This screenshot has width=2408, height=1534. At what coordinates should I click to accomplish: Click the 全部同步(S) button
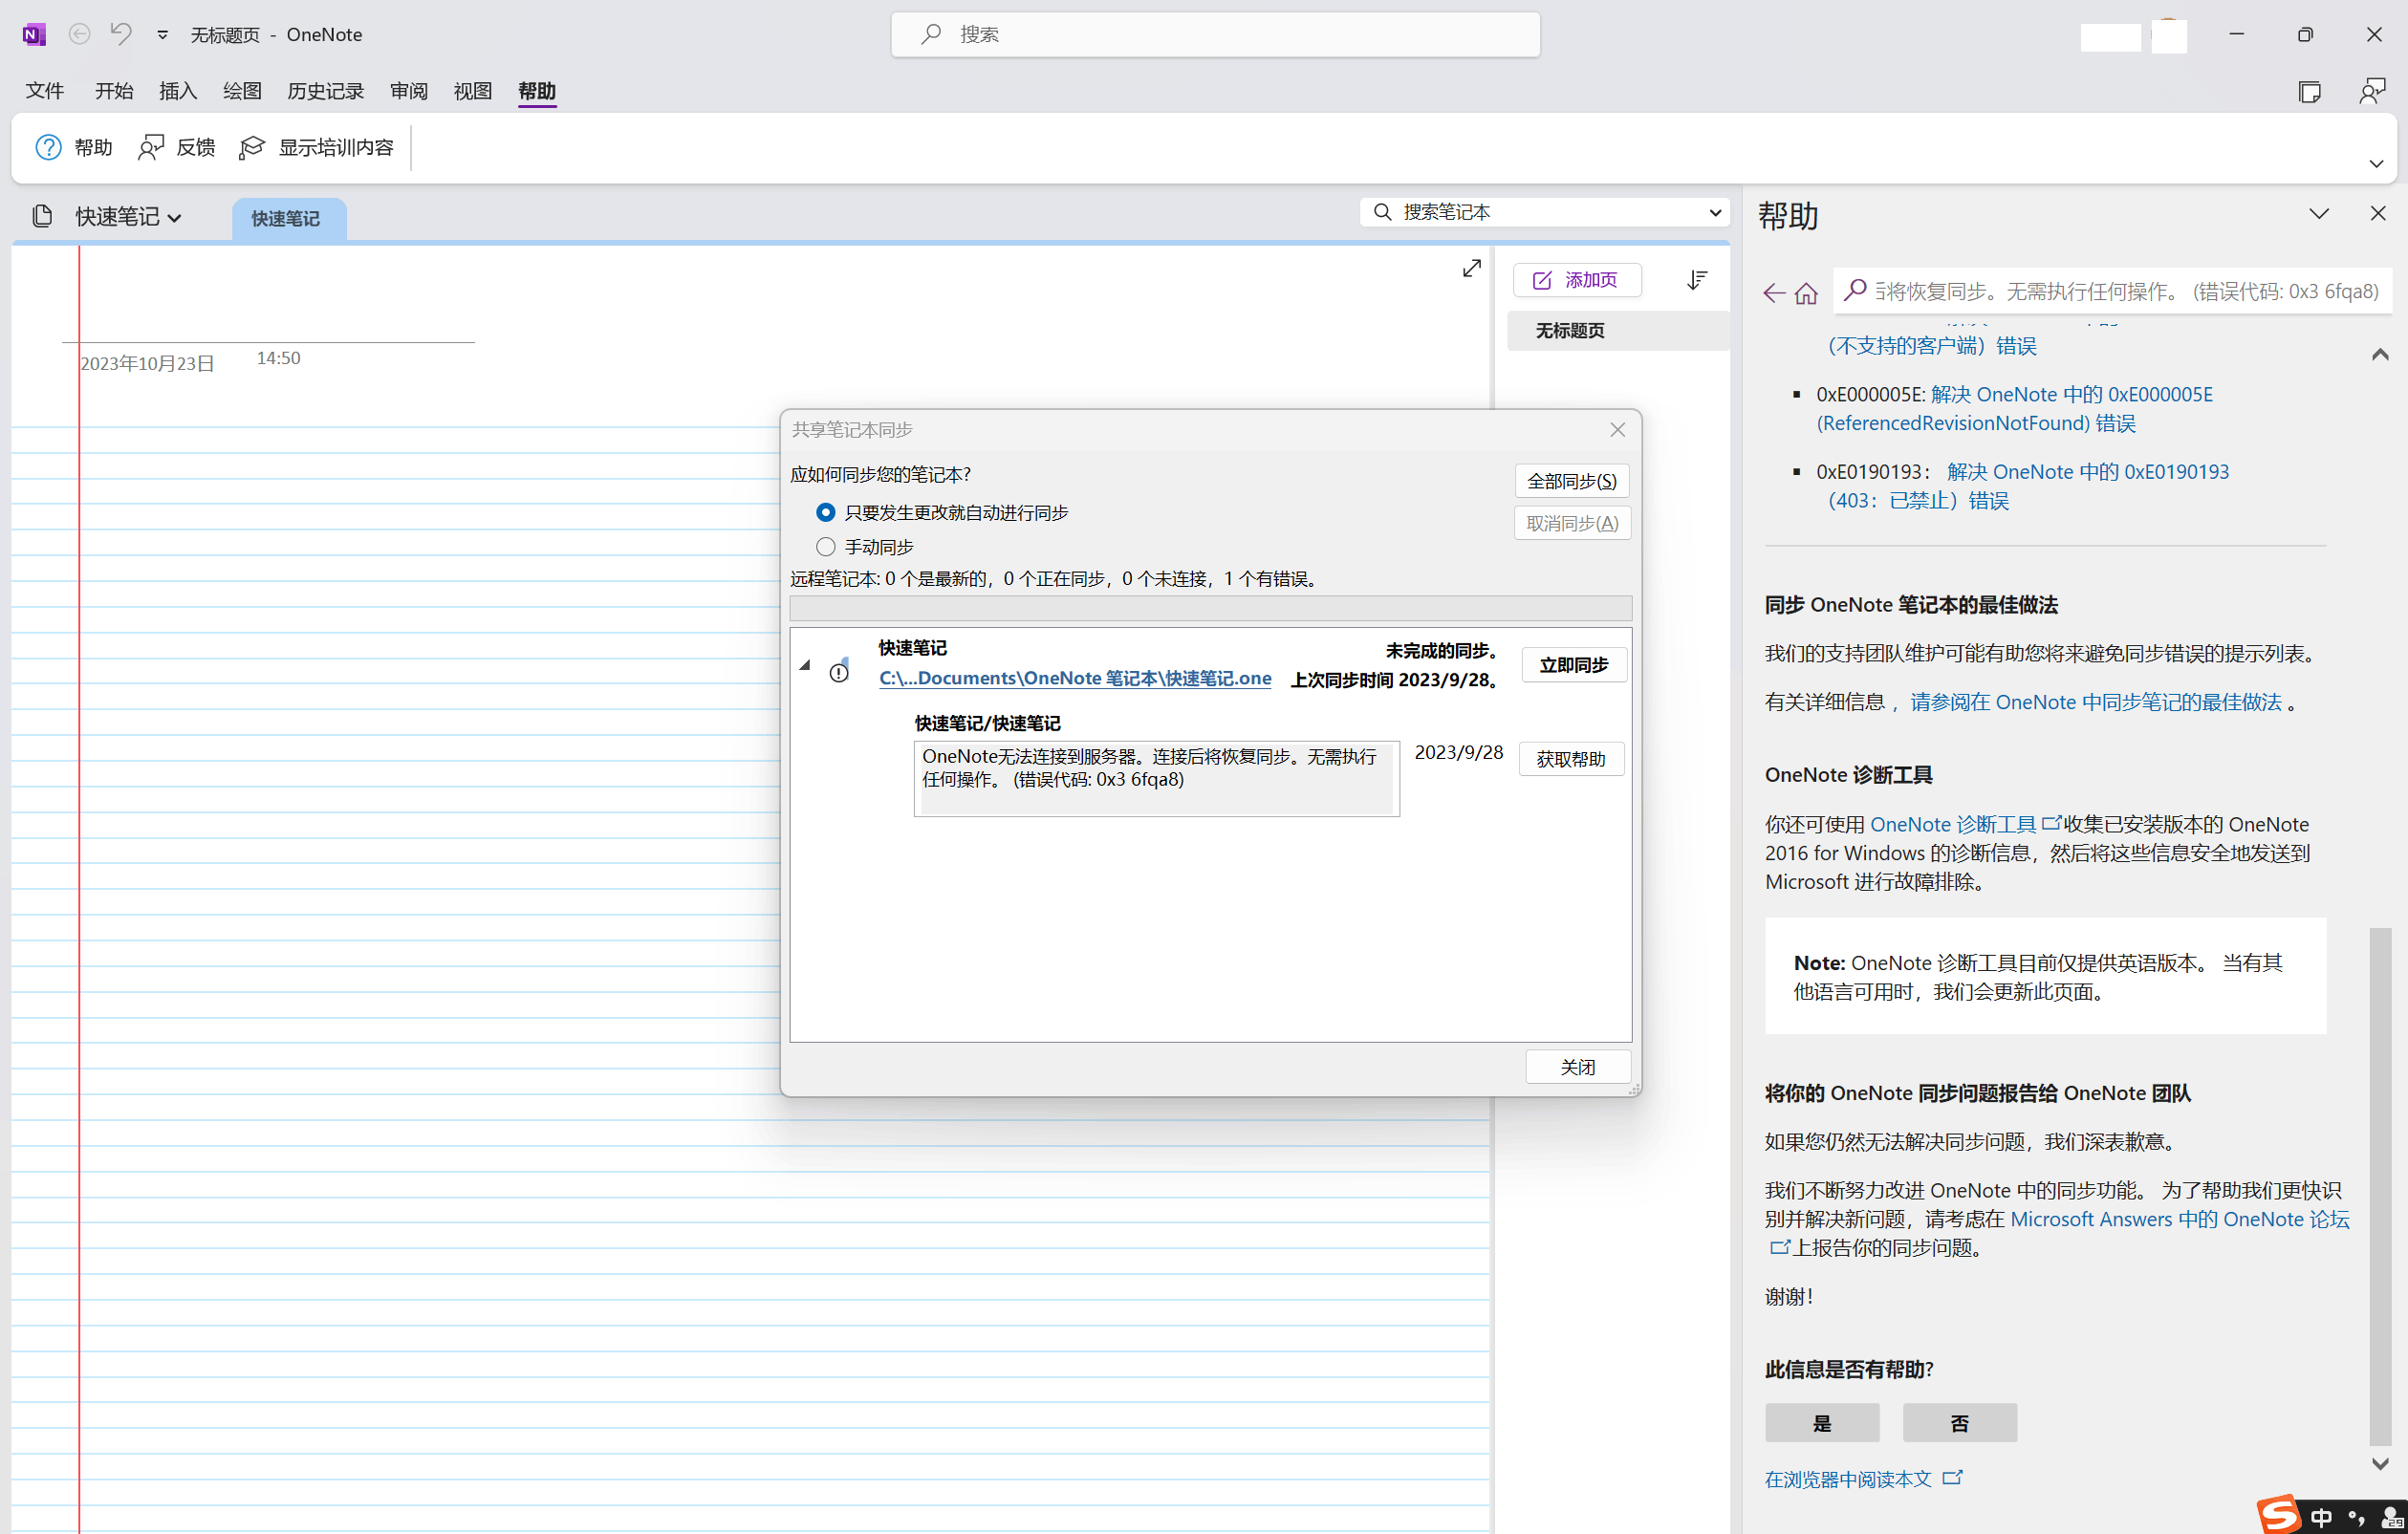coord(1572,481)
